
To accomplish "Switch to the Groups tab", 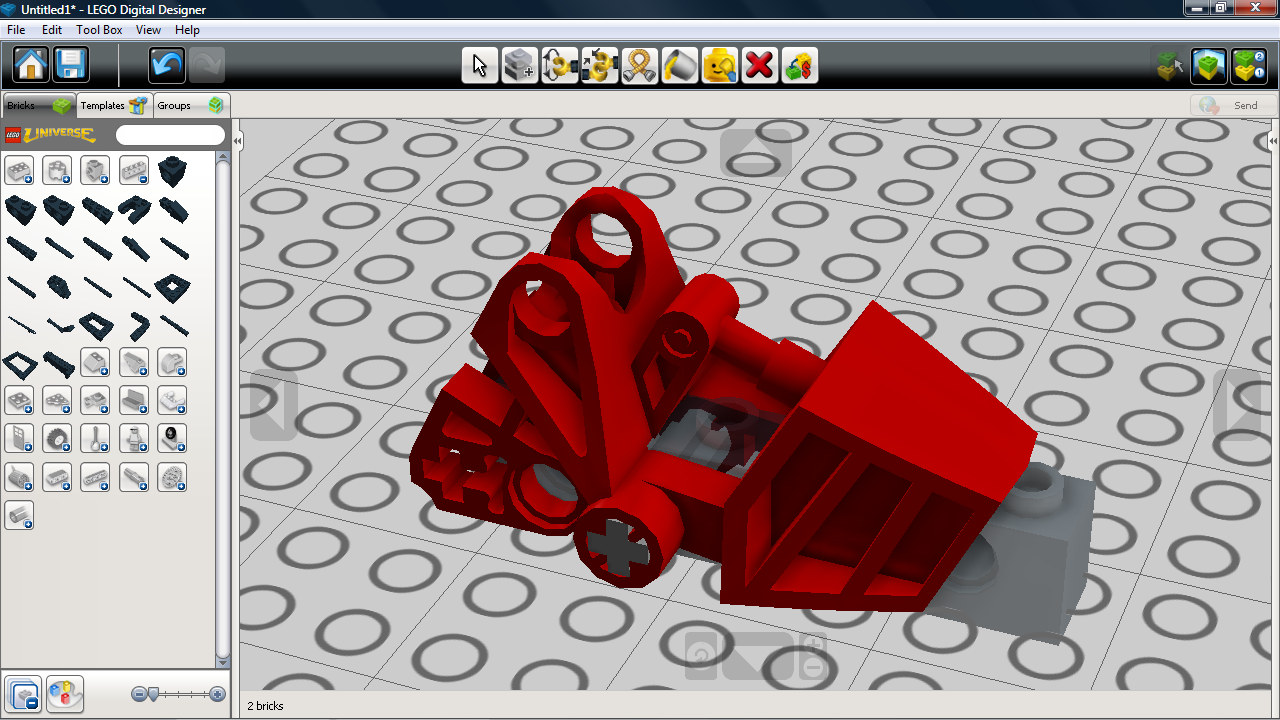I will point(192,105).
